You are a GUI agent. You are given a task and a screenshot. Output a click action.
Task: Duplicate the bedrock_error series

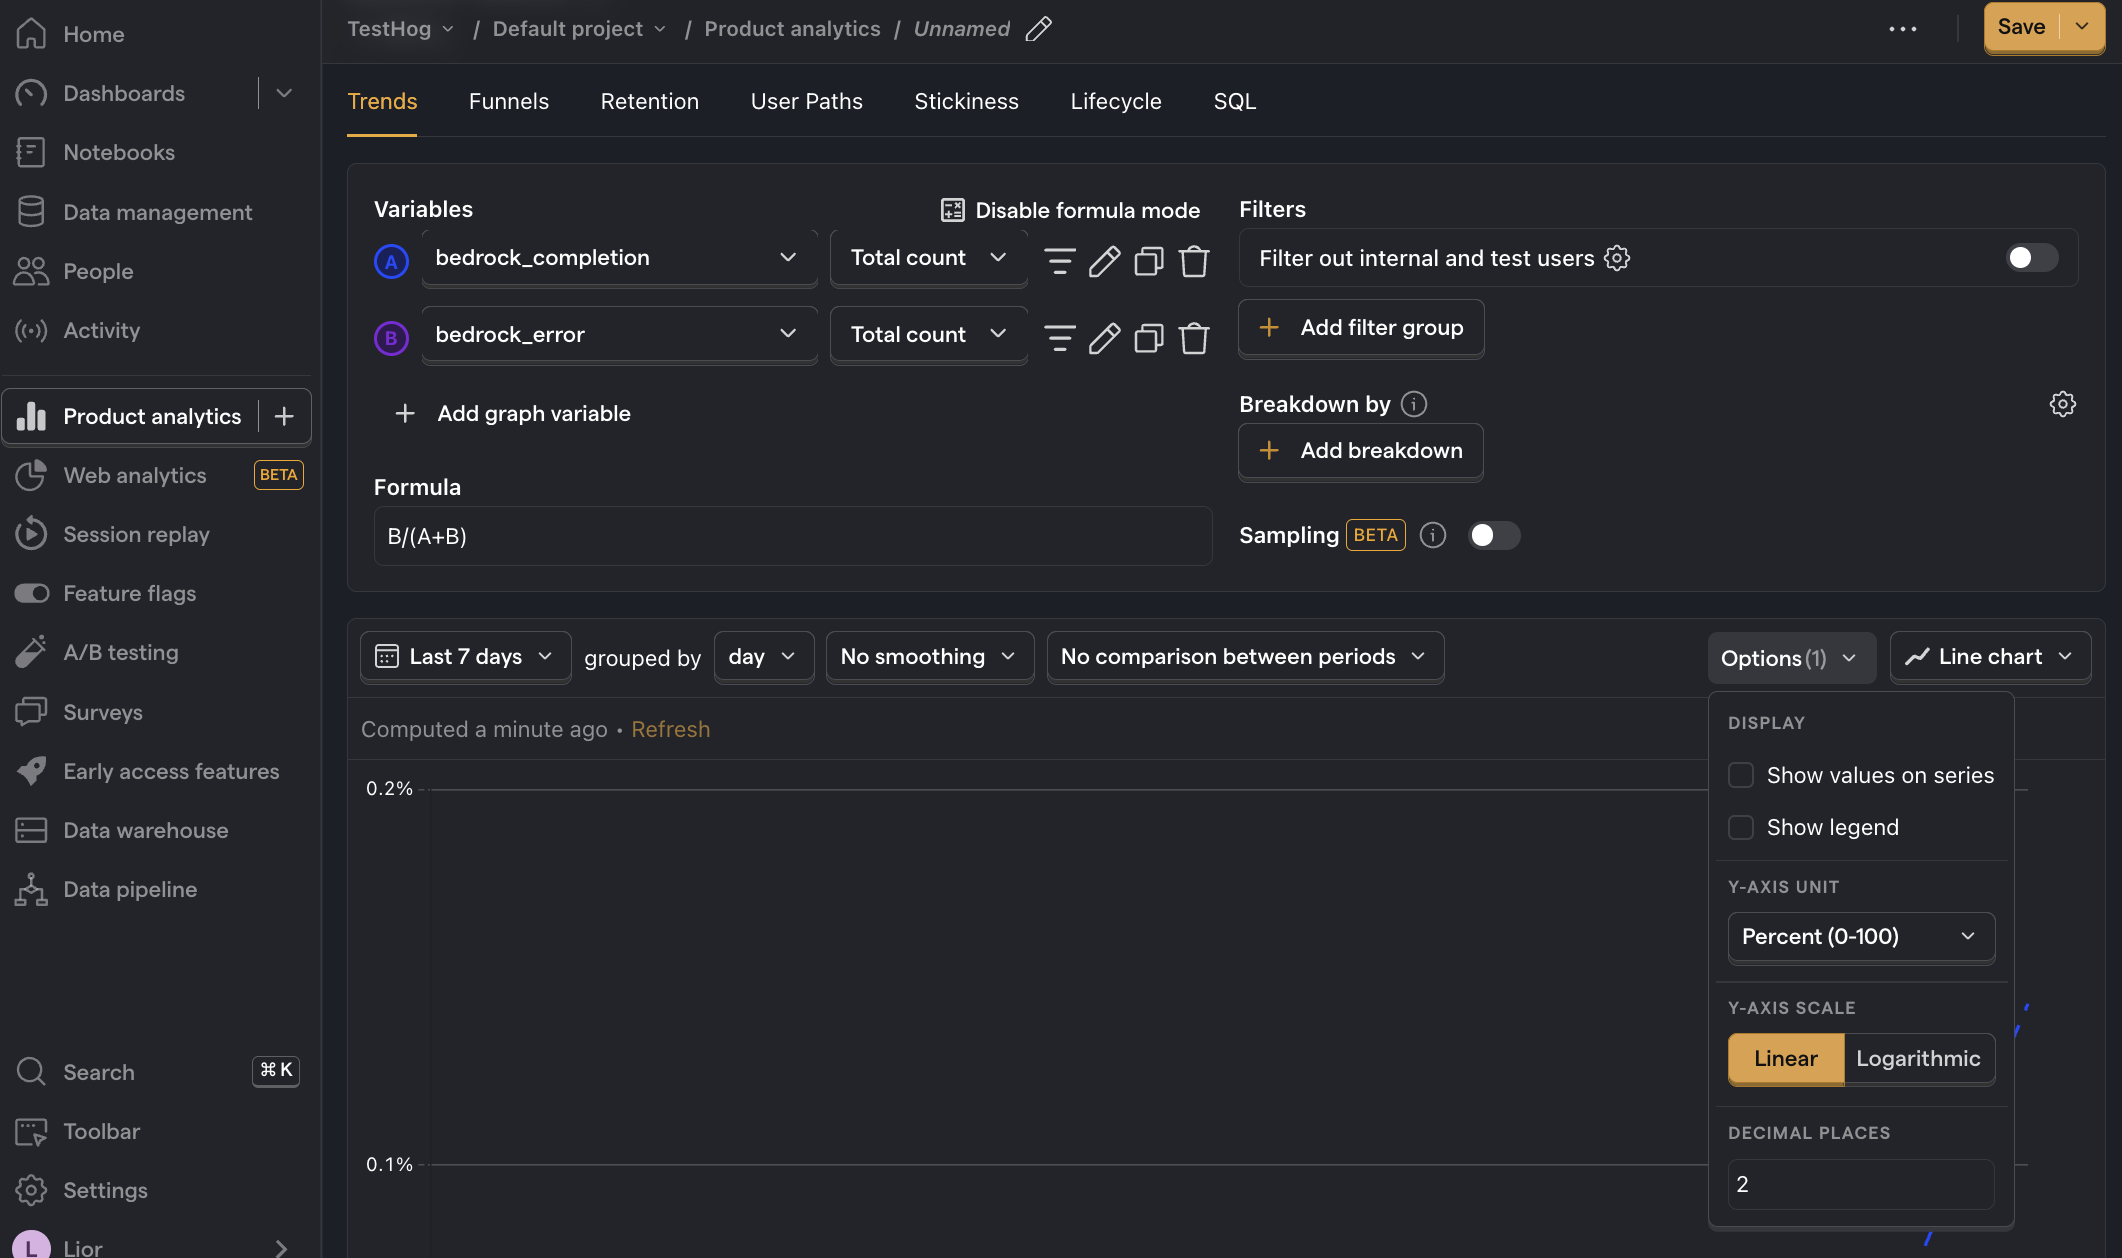(x=1149, y=338)
